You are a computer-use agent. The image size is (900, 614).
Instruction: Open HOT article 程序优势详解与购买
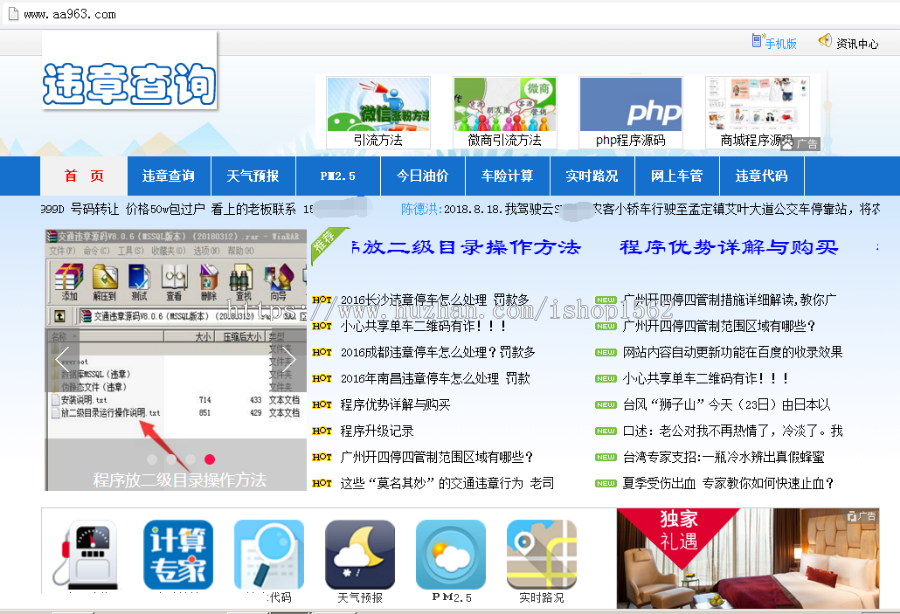coord(395,405)
